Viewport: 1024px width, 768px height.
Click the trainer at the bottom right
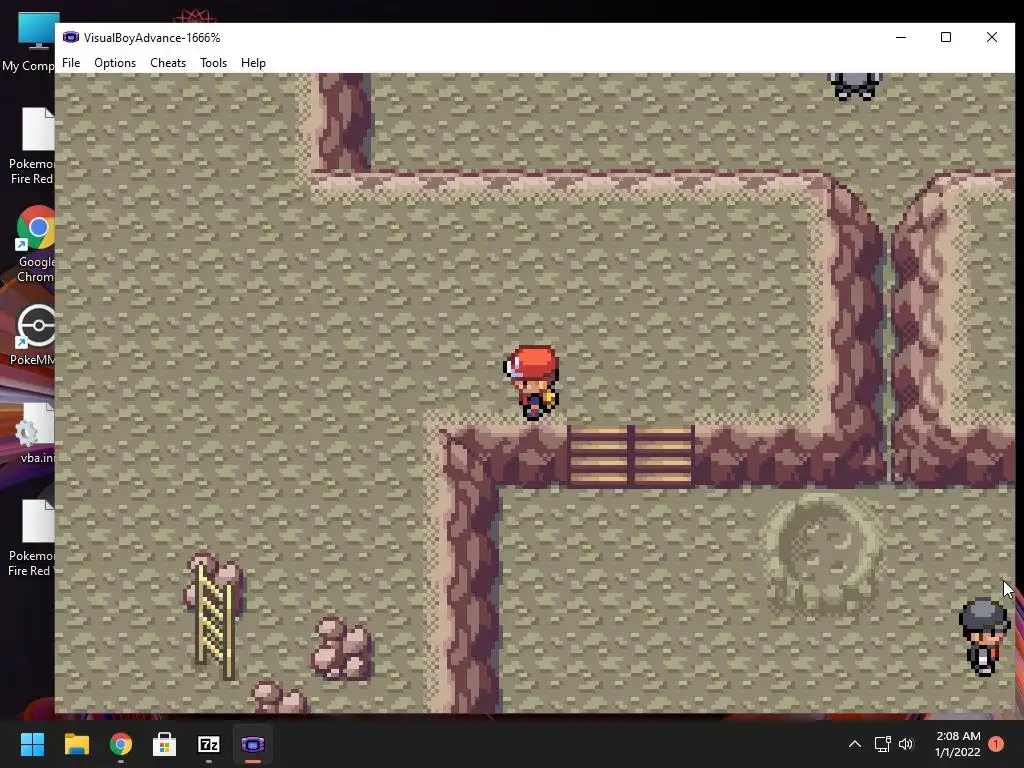(x=984, y=637)
